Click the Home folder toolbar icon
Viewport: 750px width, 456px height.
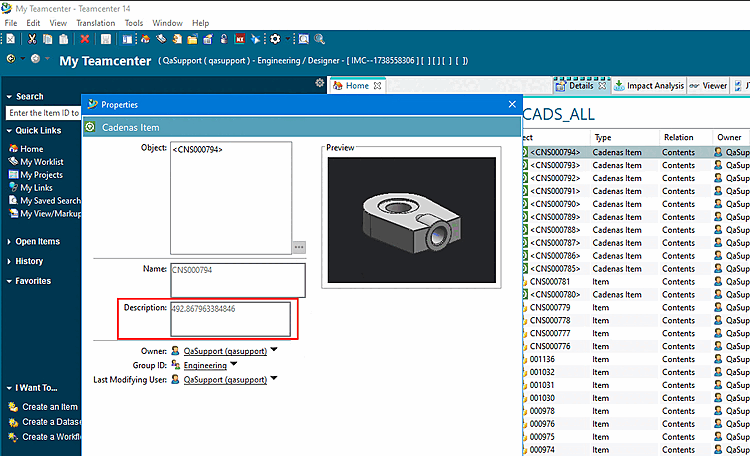click(x=145, y=39)
